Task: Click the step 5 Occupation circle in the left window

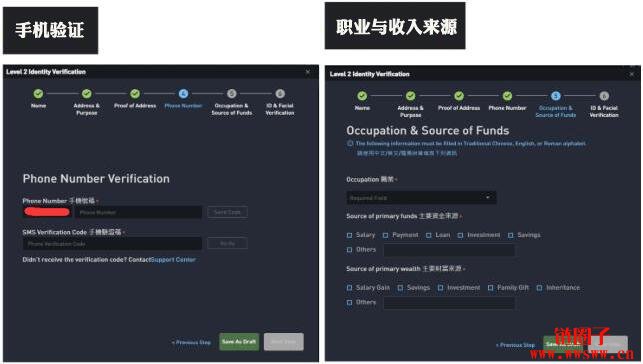Action: [232, 94]
